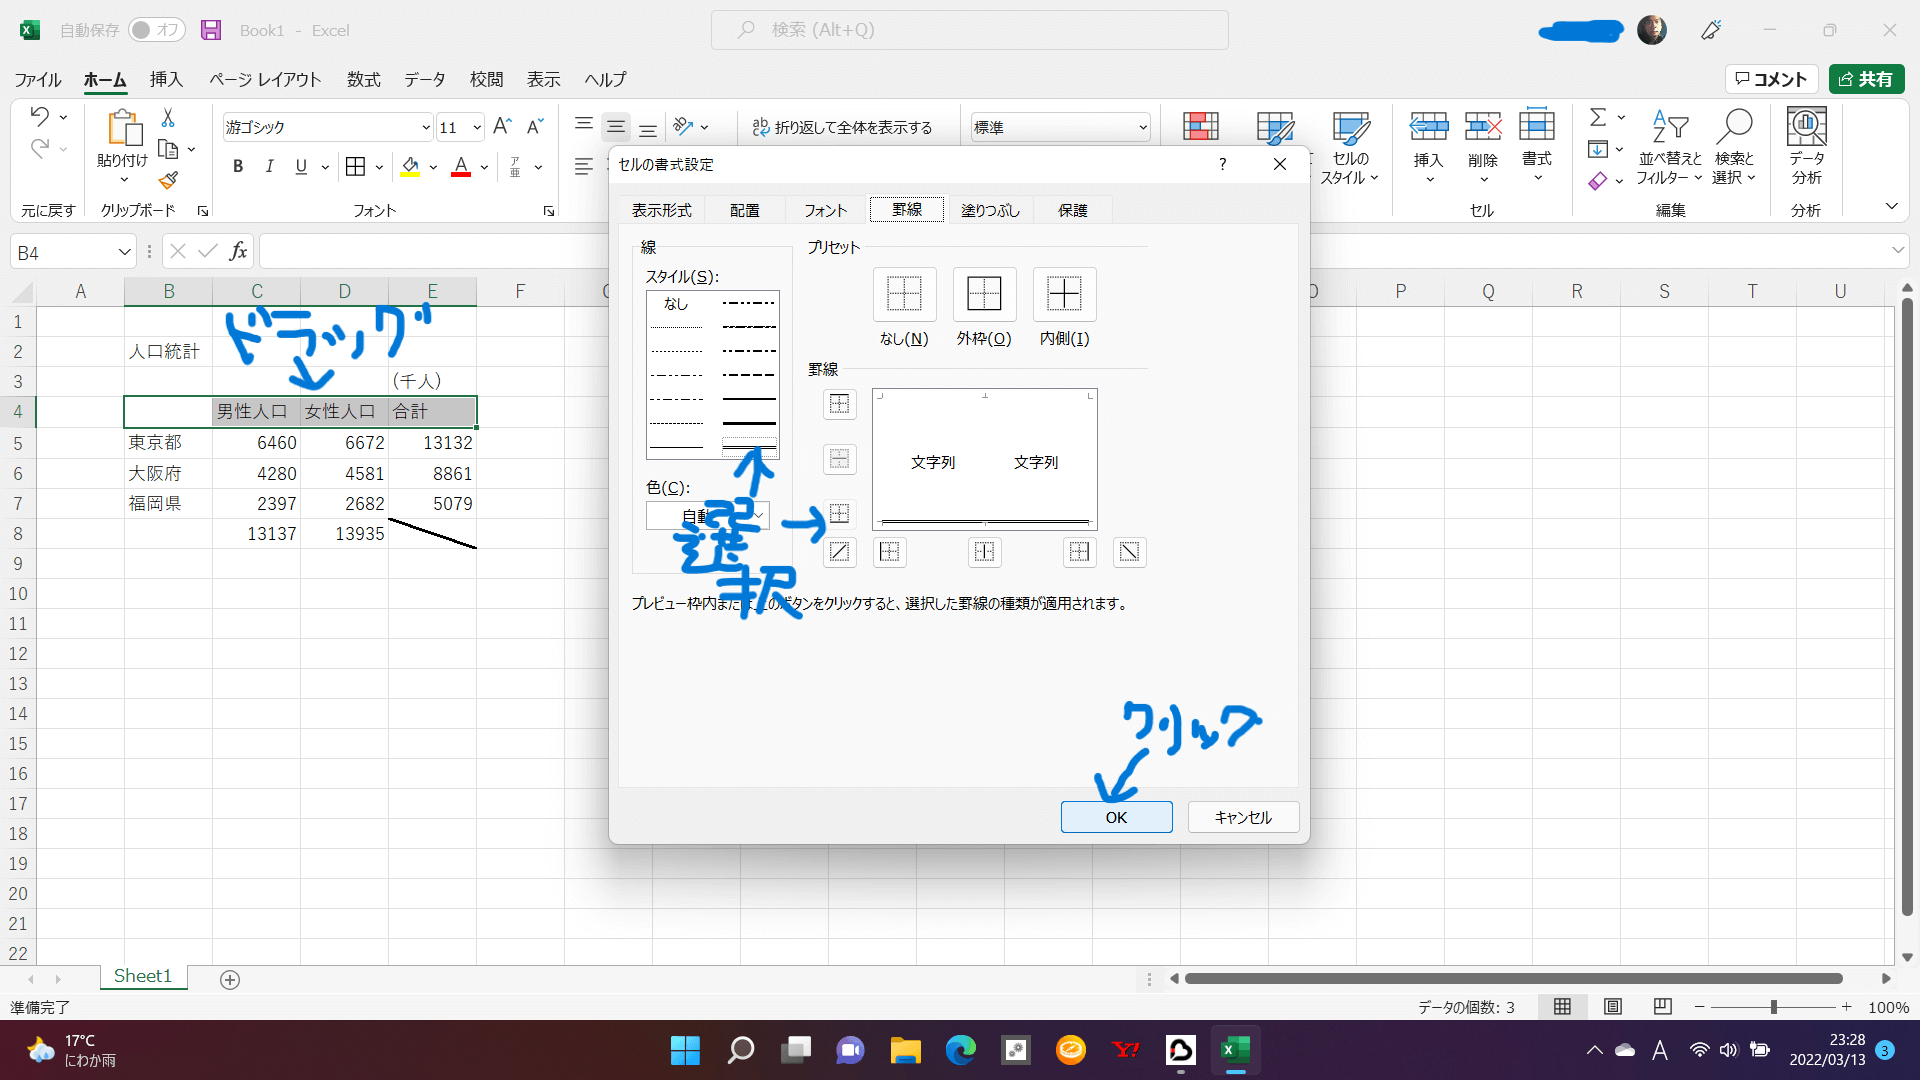Screen dimensions: 1920x1080
Task: Select the 内側 inside preset
Action: [x=1064, y=294]
